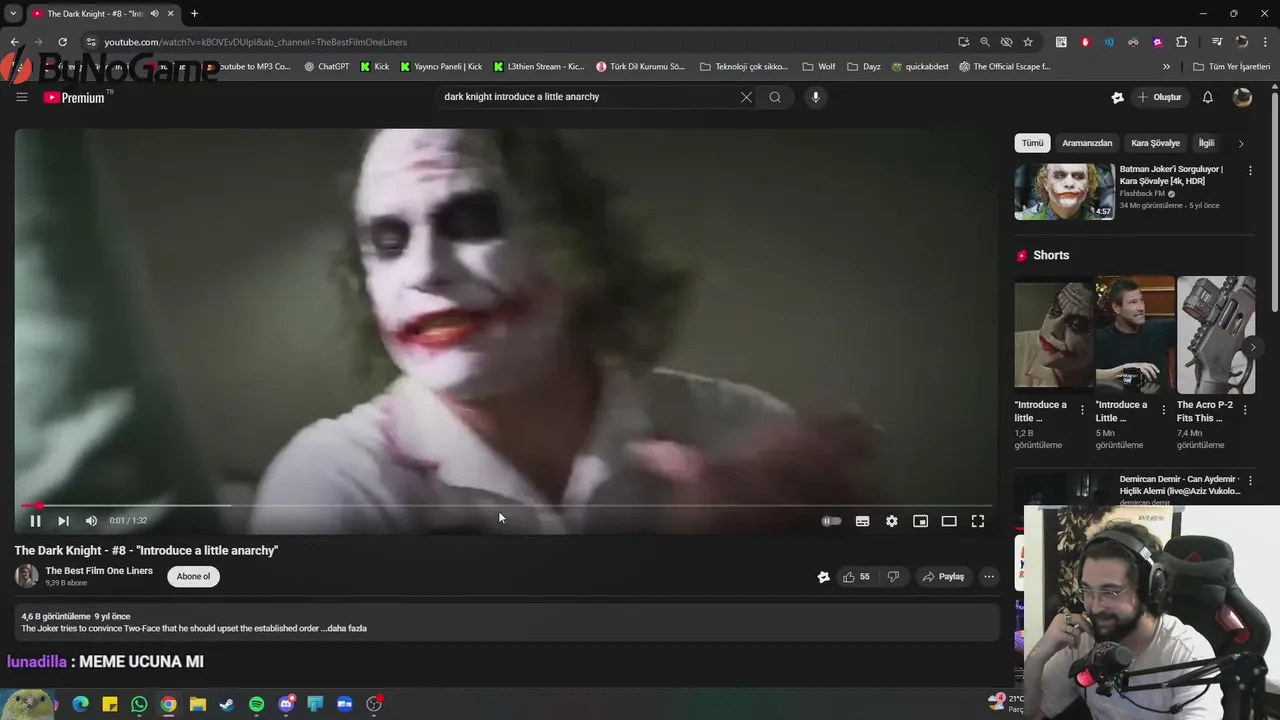
Task: Click the channel avatar under the video
Action: pyautogui.click(x=27, y=576)
